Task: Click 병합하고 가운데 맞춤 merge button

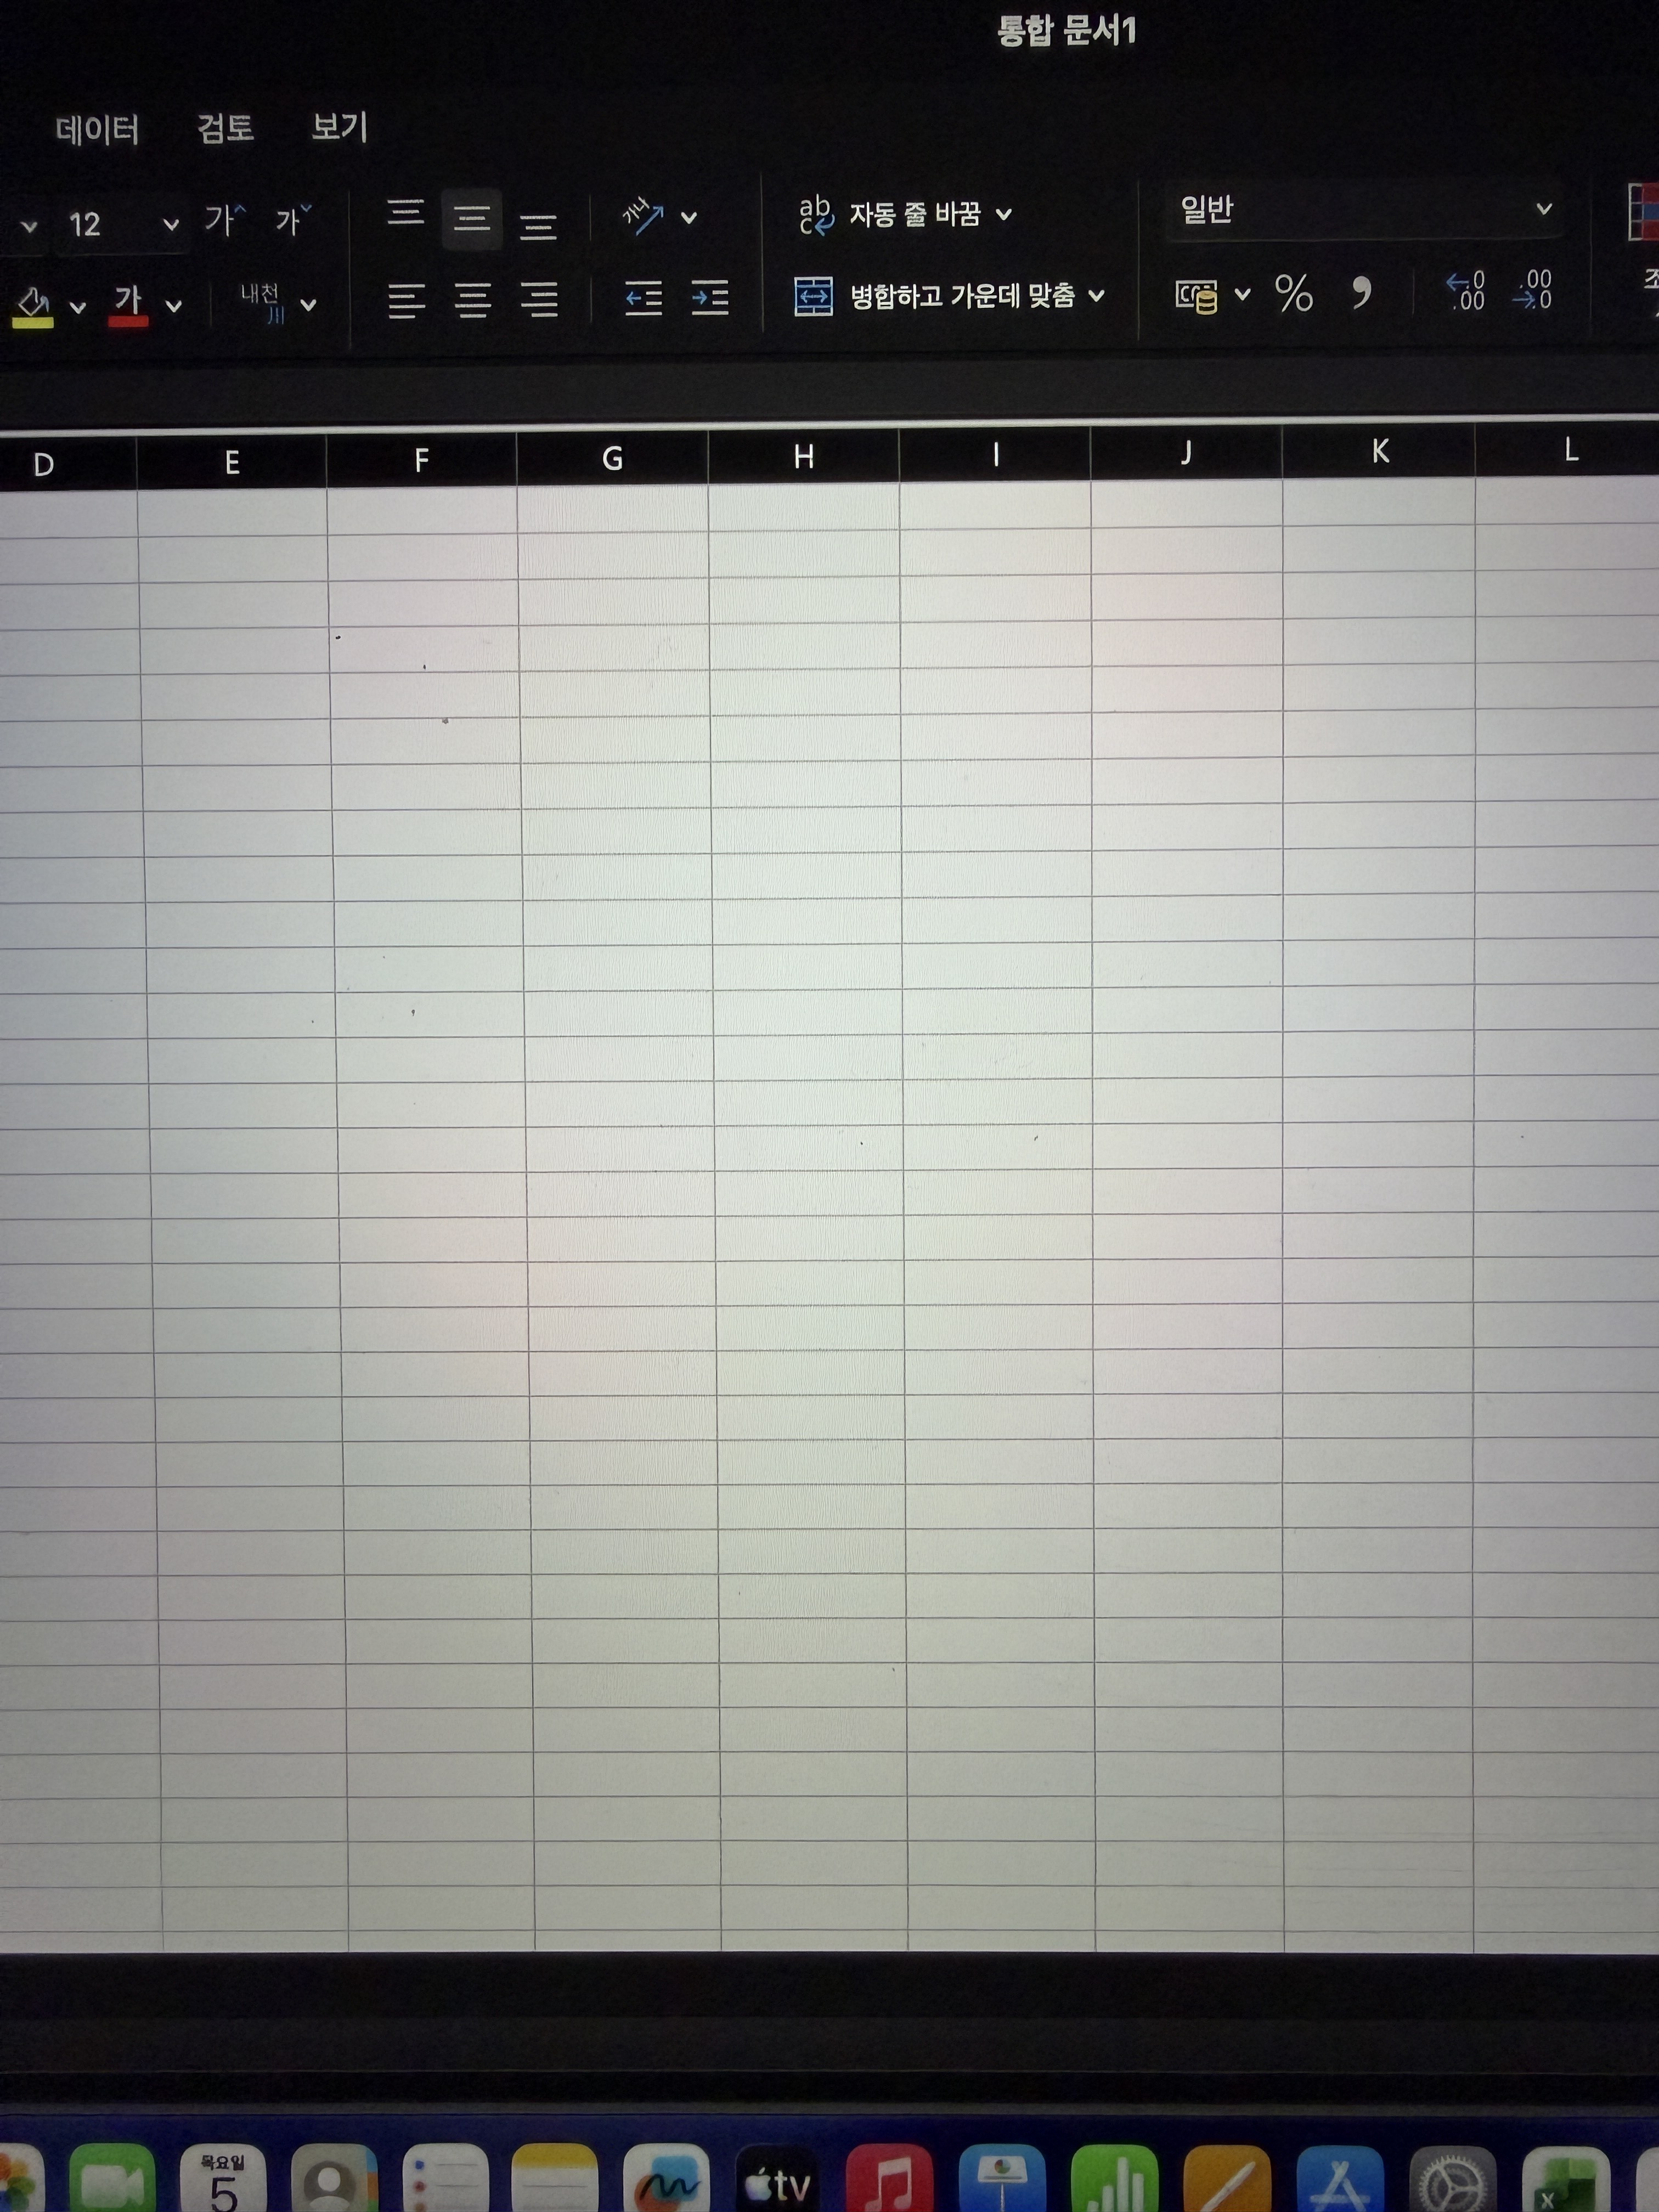Action: click(934, 296)
